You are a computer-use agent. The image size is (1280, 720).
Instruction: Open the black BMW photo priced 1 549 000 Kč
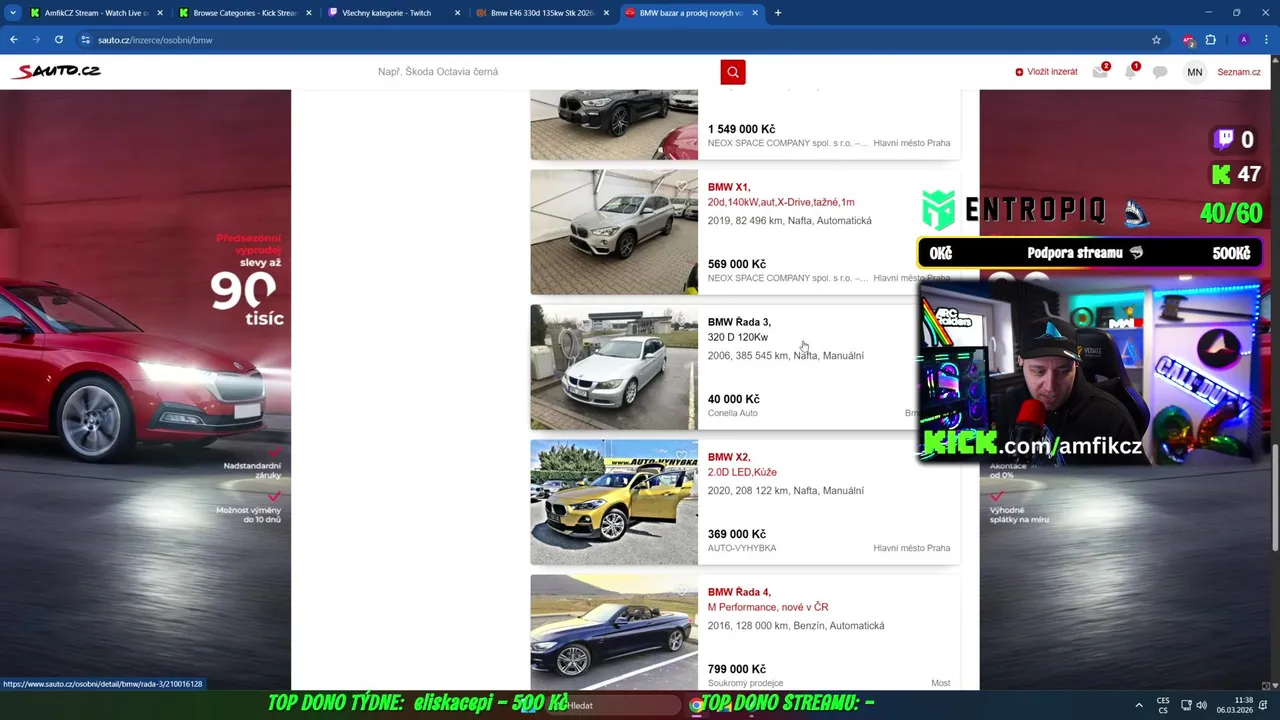point(614,125)
